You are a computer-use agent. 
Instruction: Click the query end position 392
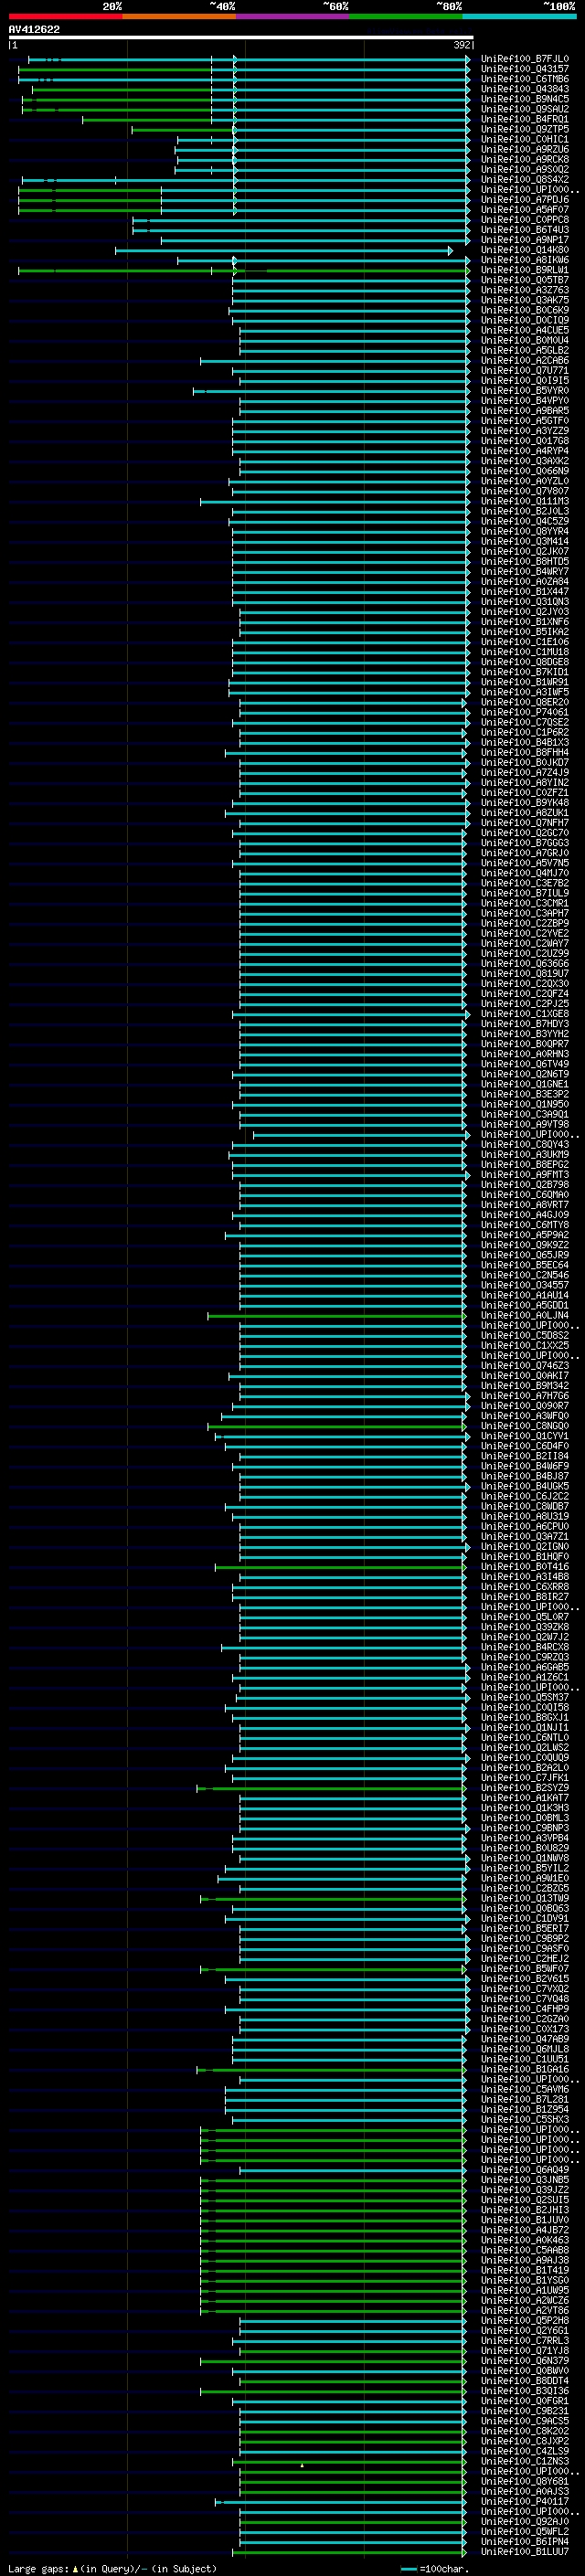pos(462,45)
